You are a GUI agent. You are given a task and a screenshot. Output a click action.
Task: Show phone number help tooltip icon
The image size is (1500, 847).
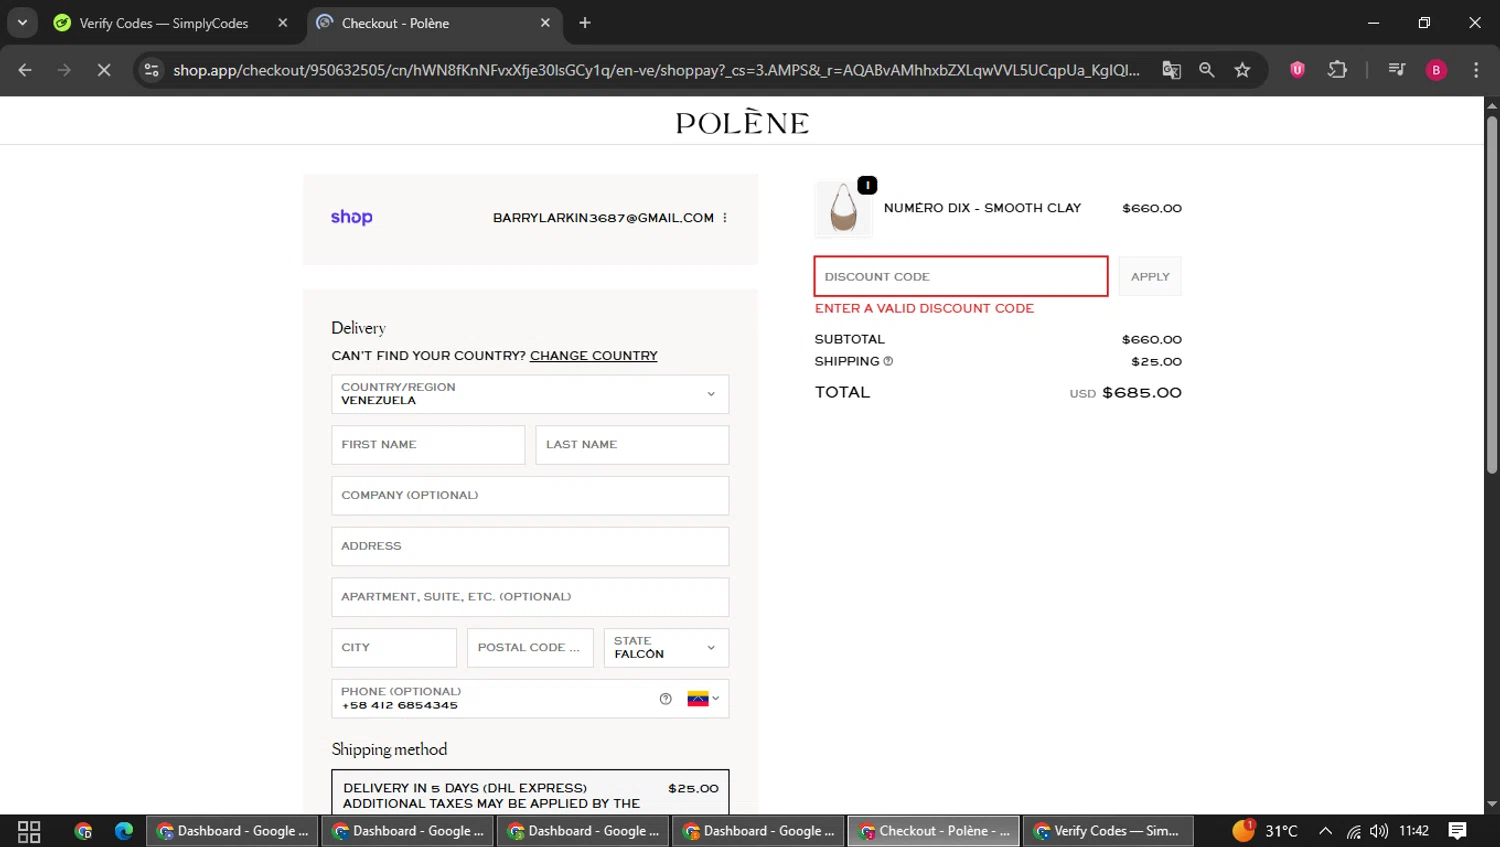pyautogui.click(x=666, y=699)
